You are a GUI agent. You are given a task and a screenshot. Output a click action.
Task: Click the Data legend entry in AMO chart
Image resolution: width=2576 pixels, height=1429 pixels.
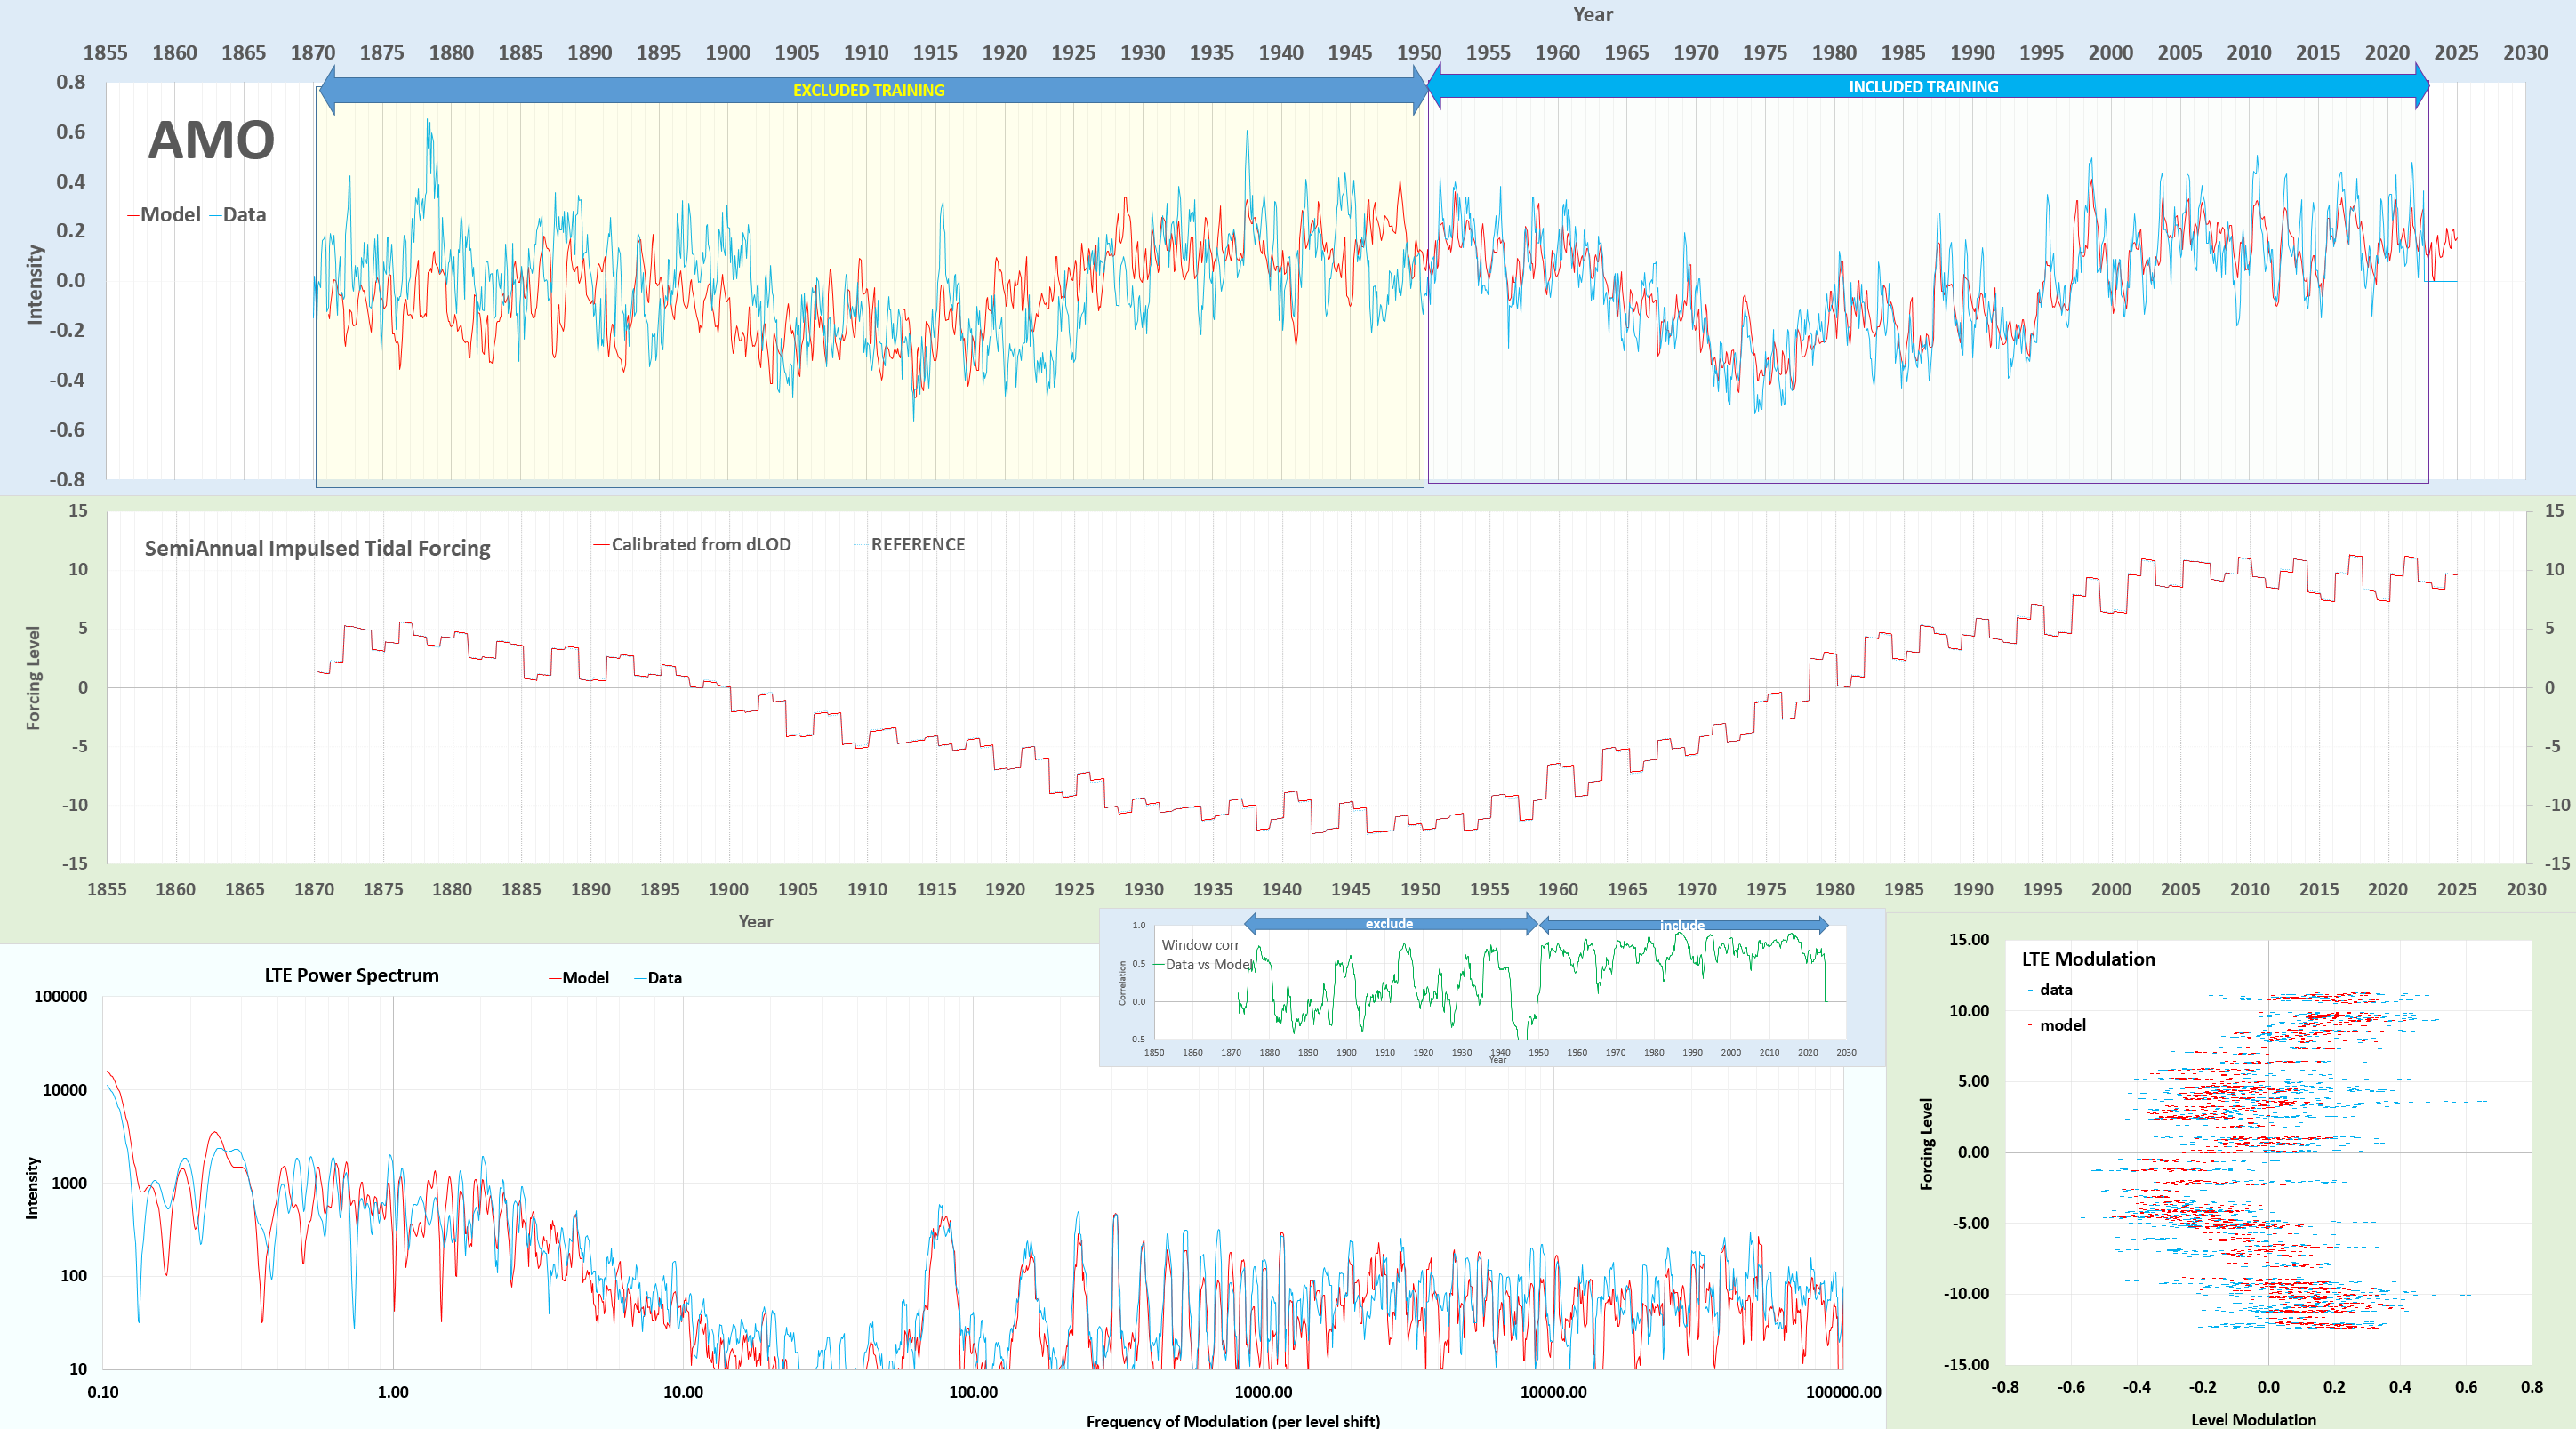click(238, 214)
